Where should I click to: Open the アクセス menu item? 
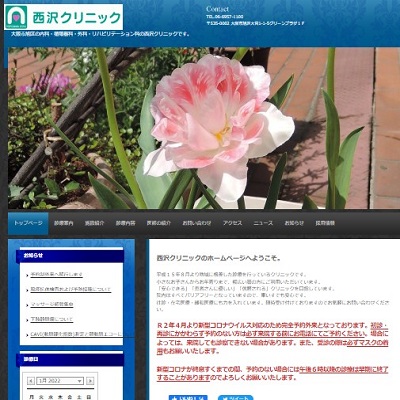pyautogui.click(x=232, y=223)
